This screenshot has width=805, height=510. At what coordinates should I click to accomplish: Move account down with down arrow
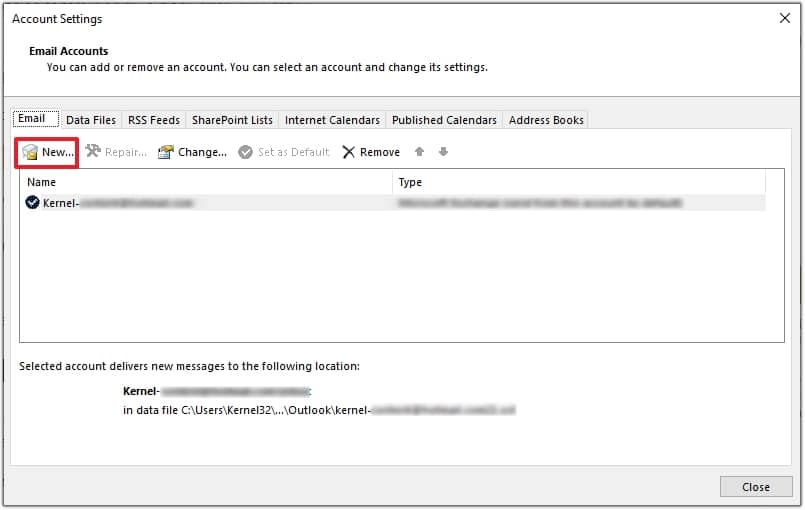click(444, 152)
